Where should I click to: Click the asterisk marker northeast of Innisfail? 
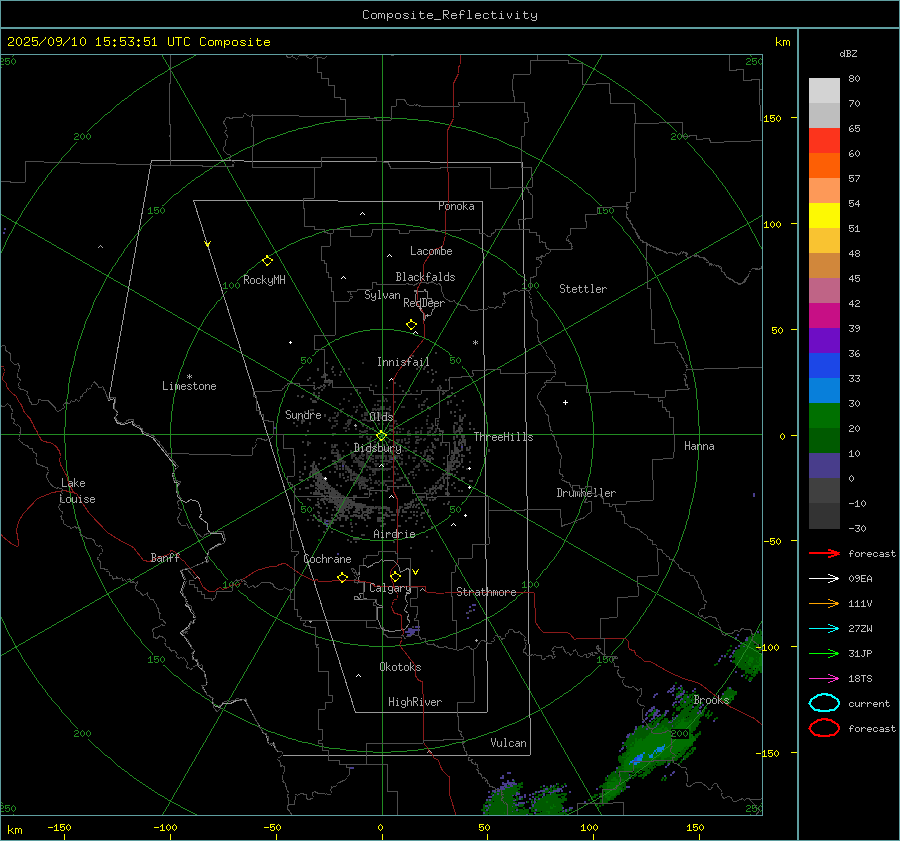coord(475,343)
